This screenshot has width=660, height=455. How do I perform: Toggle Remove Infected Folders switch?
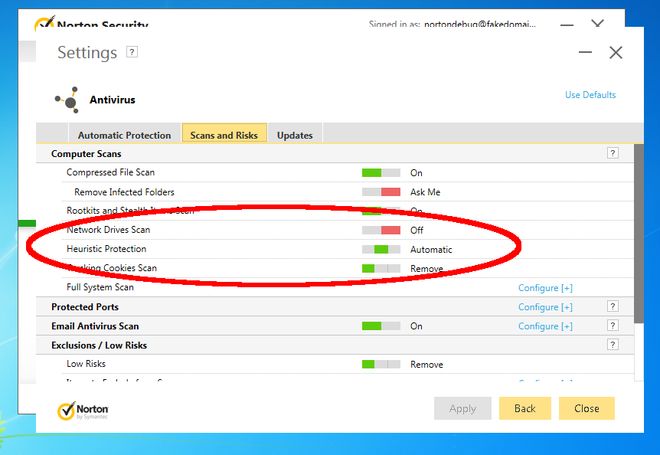[381, 192]
